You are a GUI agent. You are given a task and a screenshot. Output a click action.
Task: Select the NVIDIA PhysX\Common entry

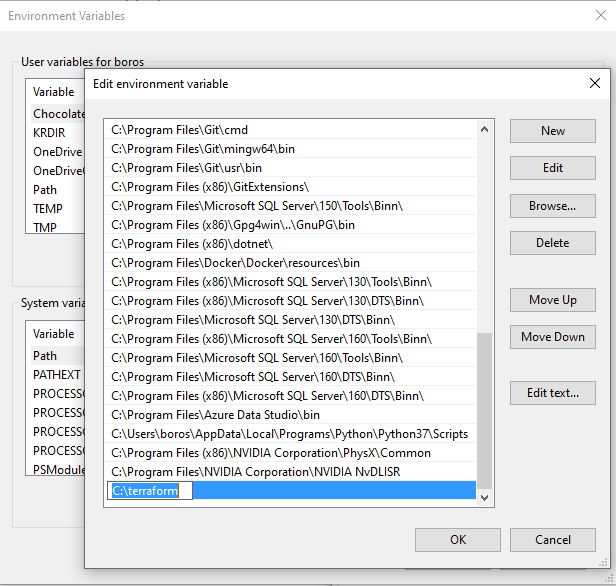pyautogui.click(x=290, y=452)
